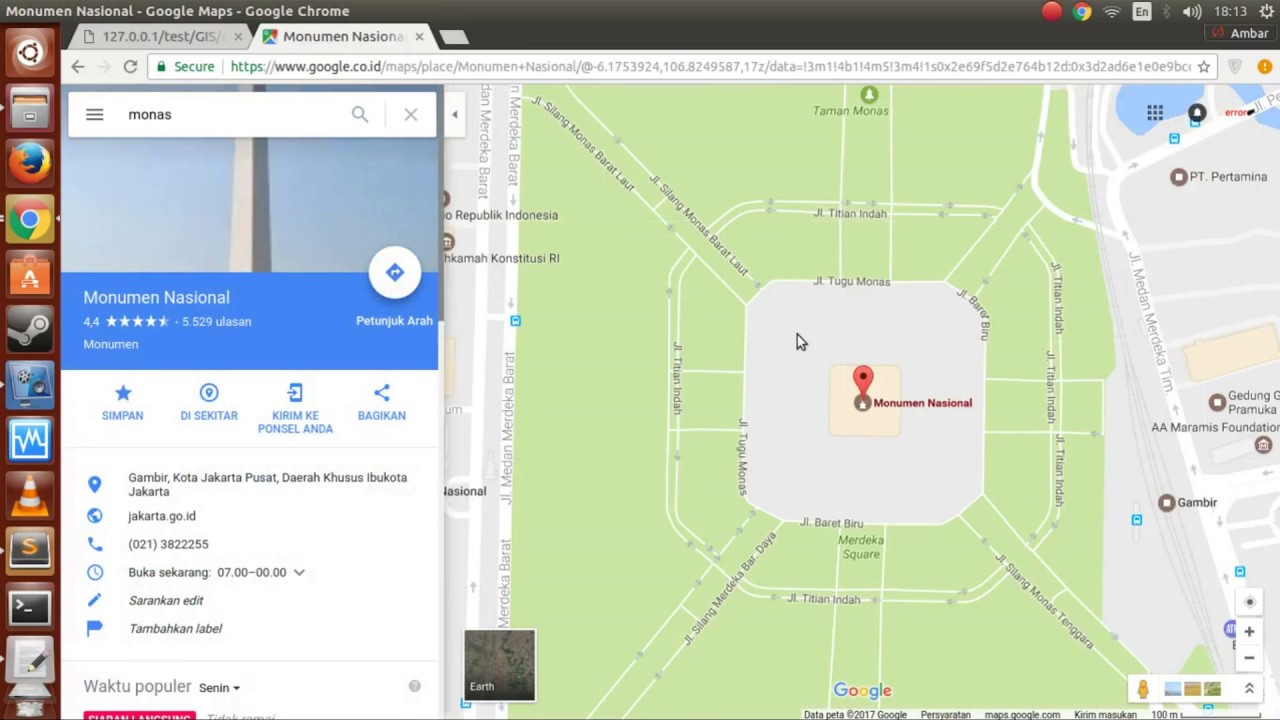
Task: Click Gambir station map marker
Action: coord(1167,502)
